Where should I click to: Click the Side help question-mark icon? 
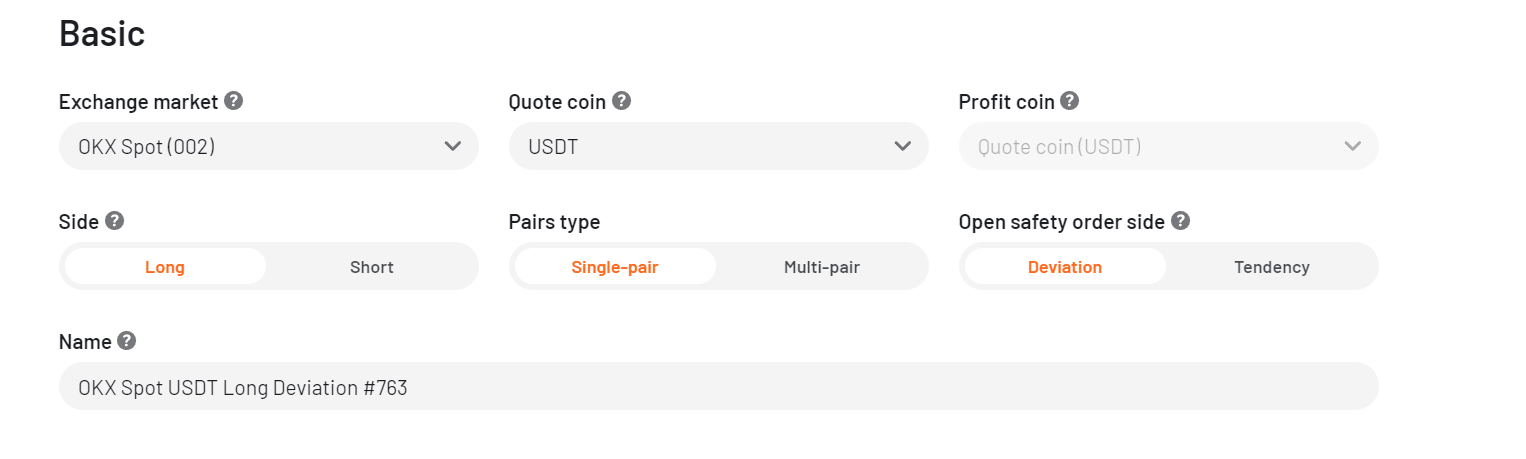coord(114,221)
